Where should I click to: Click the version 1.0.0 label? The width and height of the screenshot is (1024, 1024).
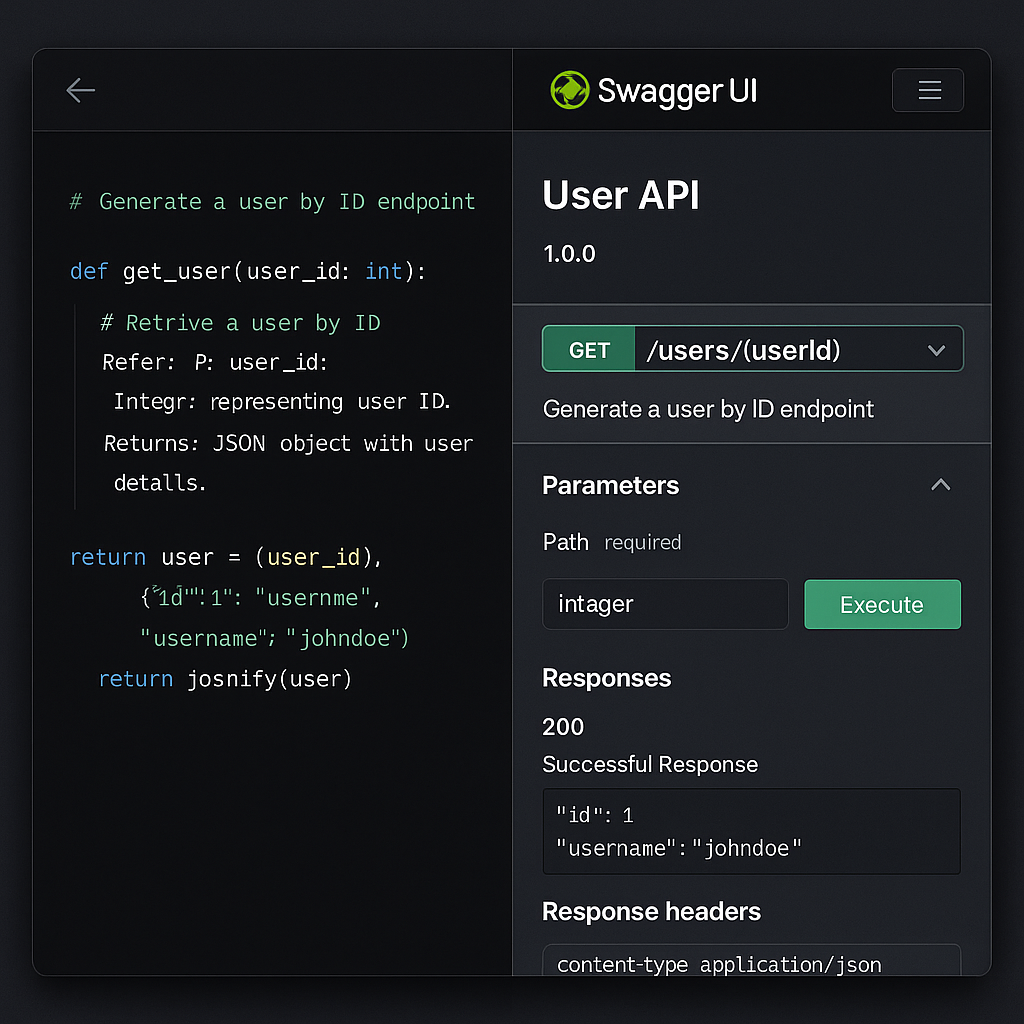point(568,254)
